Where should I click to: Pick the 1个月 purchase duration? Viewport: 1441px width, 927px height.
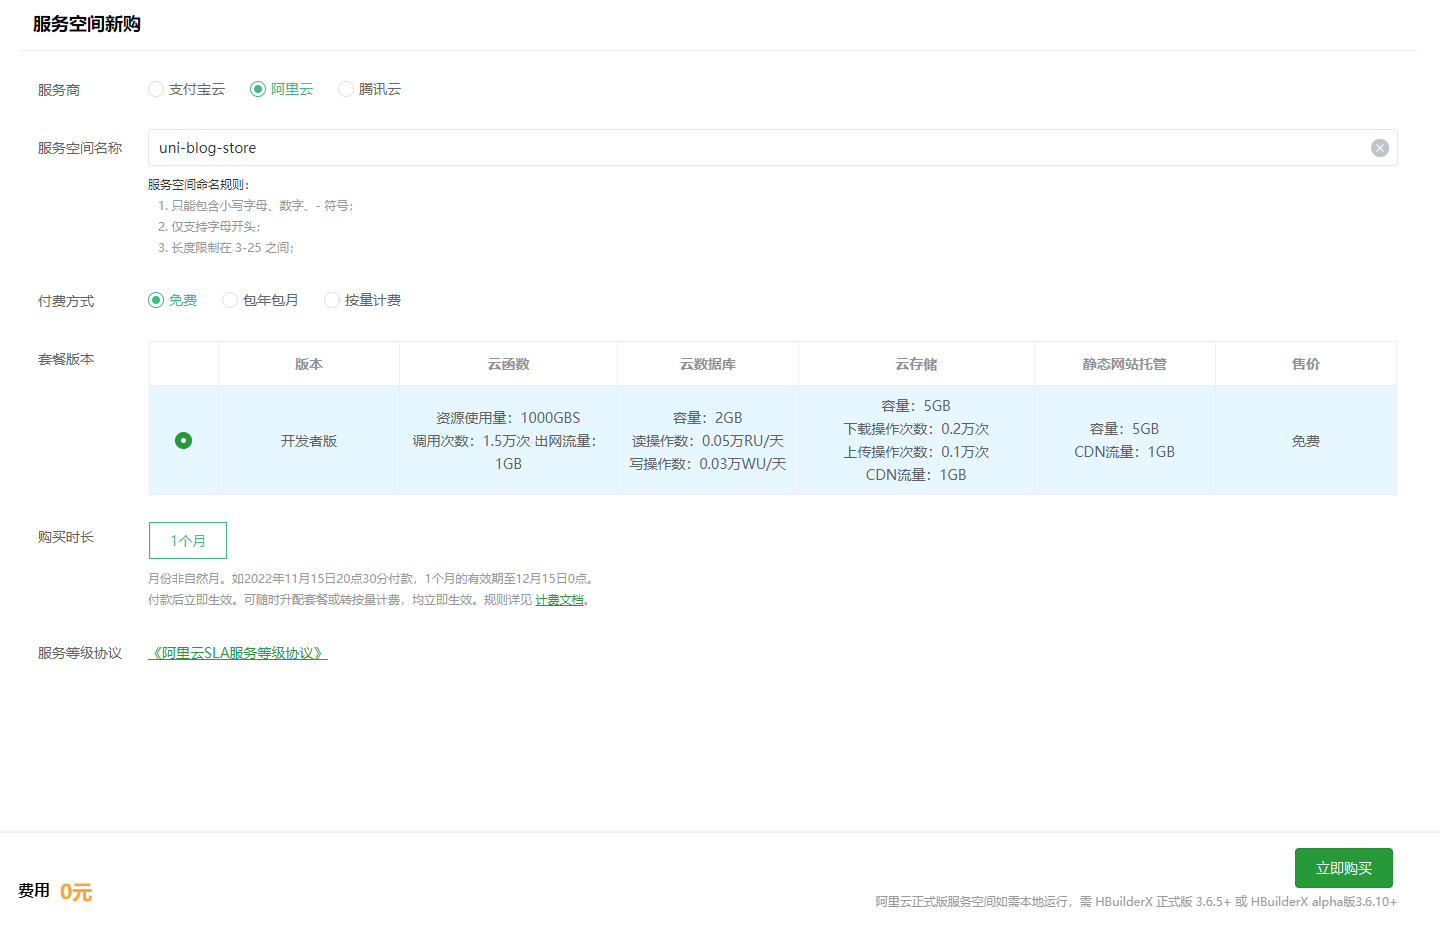188,540
